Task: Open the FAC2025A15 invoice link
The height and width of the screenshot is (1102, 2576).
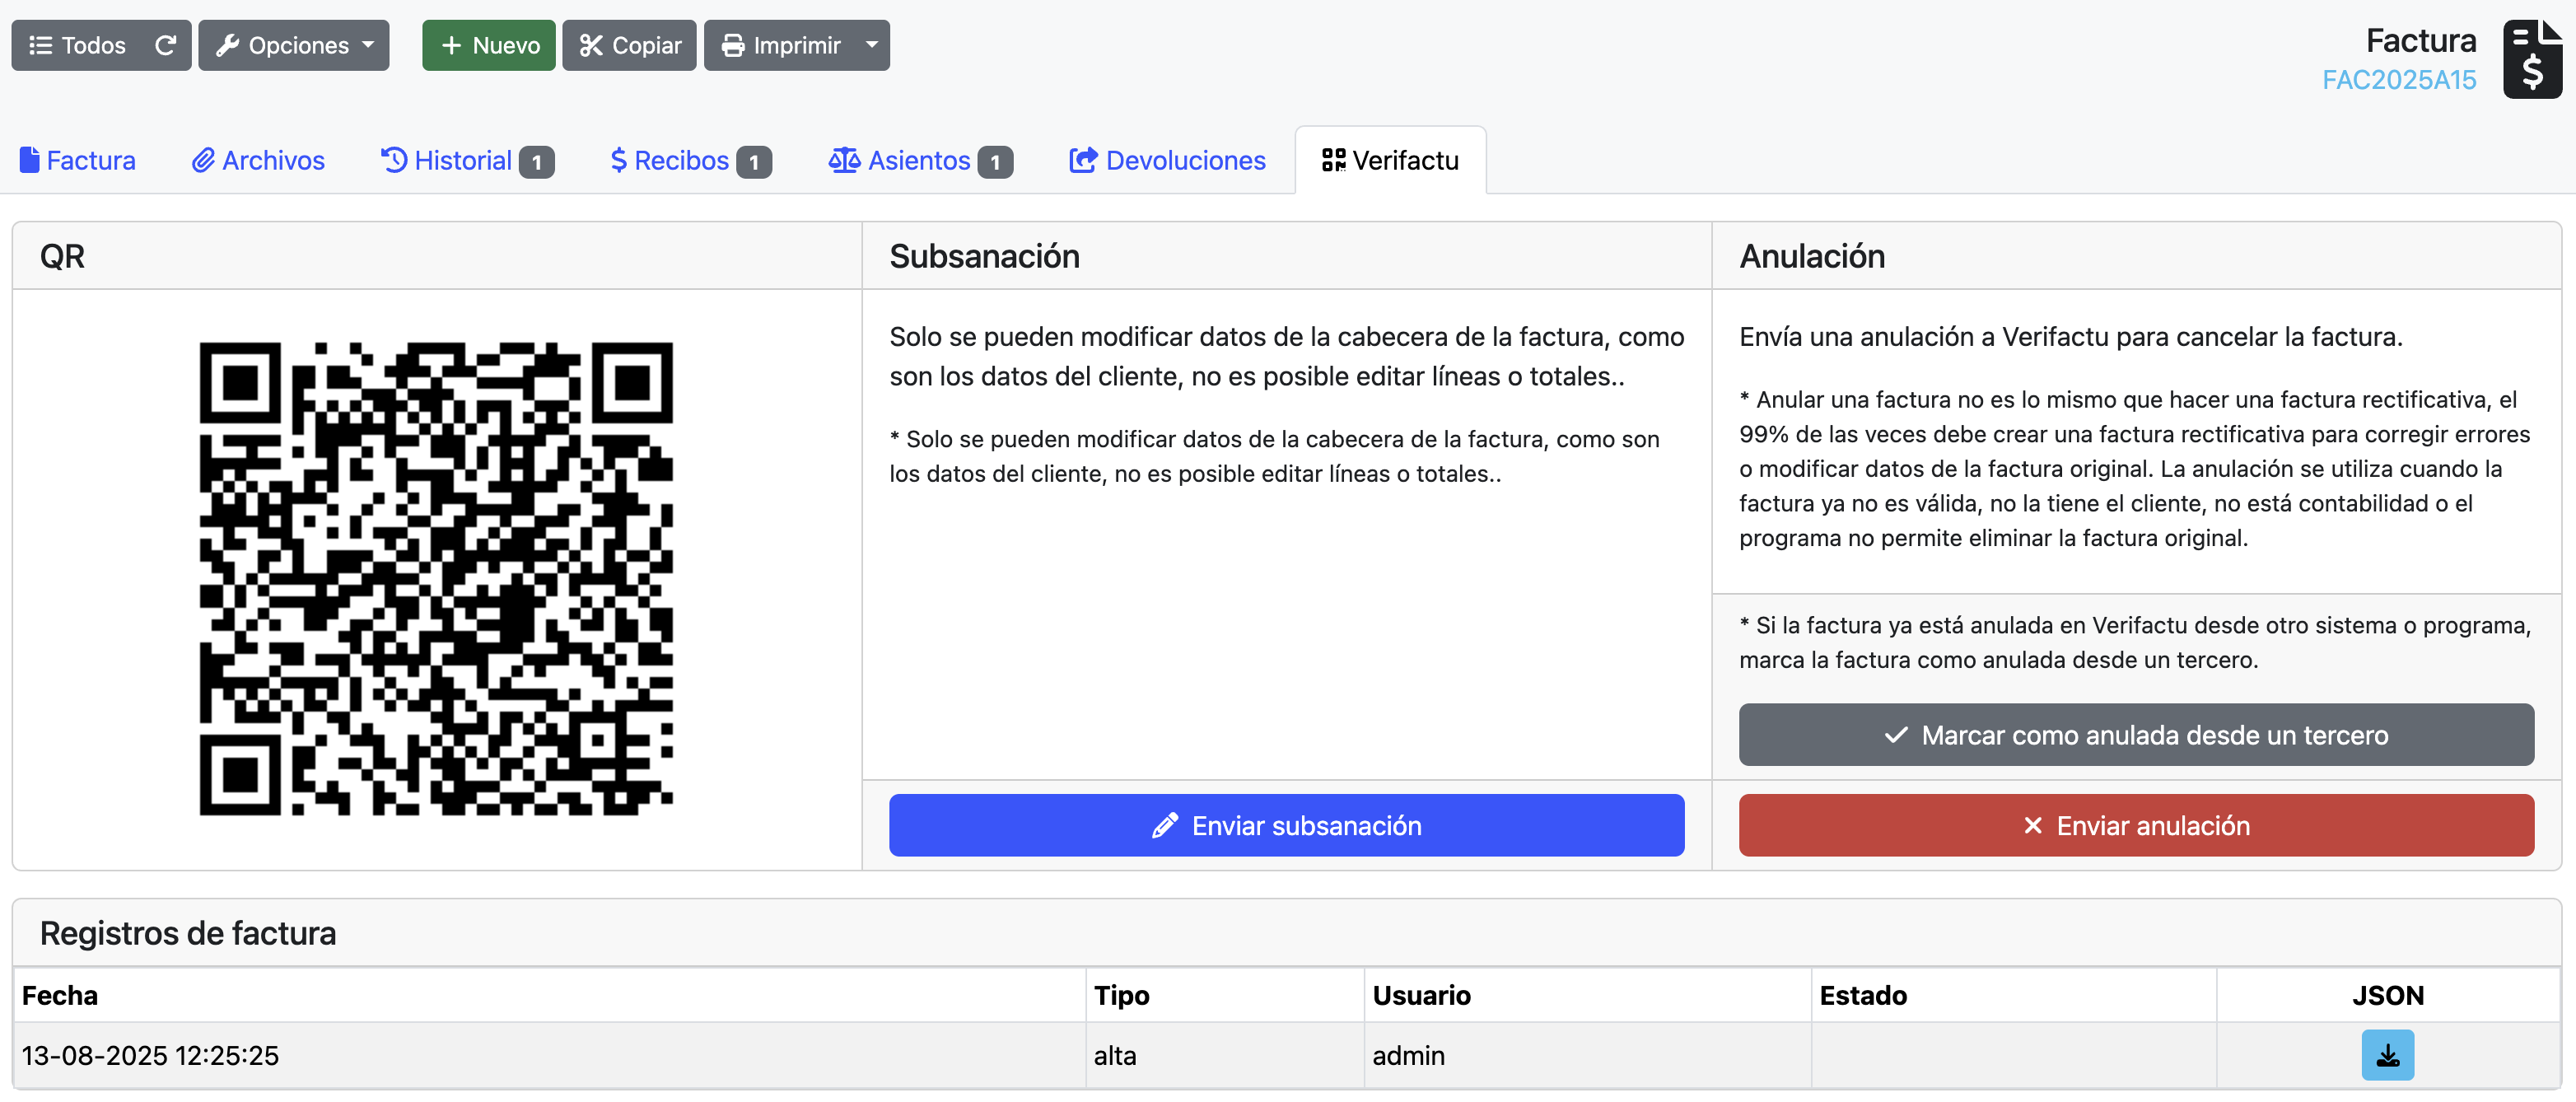Action: (2400, 80)
